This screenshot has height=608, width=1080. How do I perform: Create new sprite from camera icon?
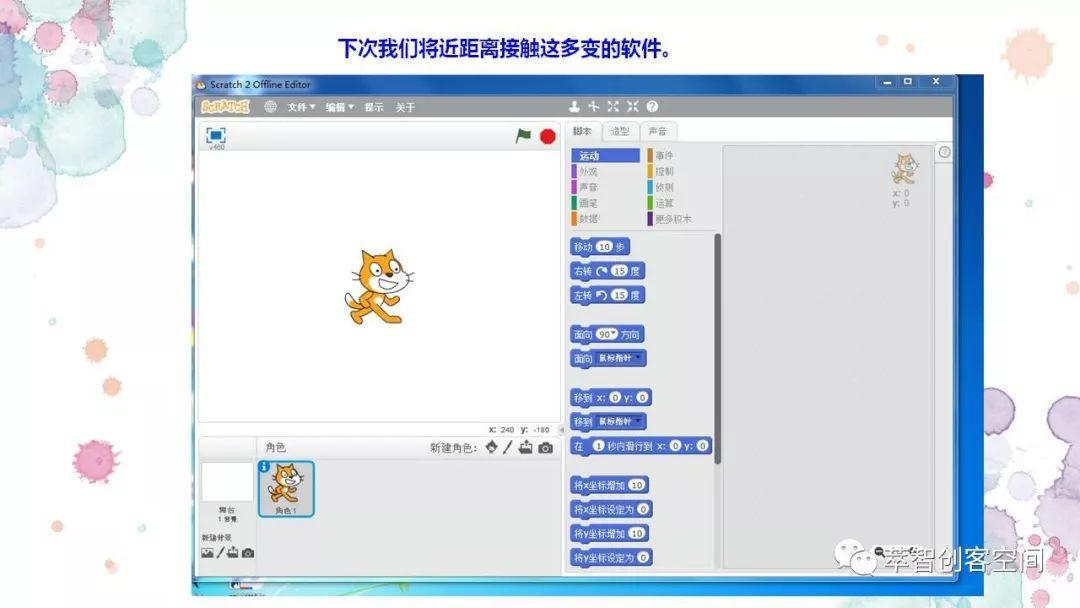point(546,448)
